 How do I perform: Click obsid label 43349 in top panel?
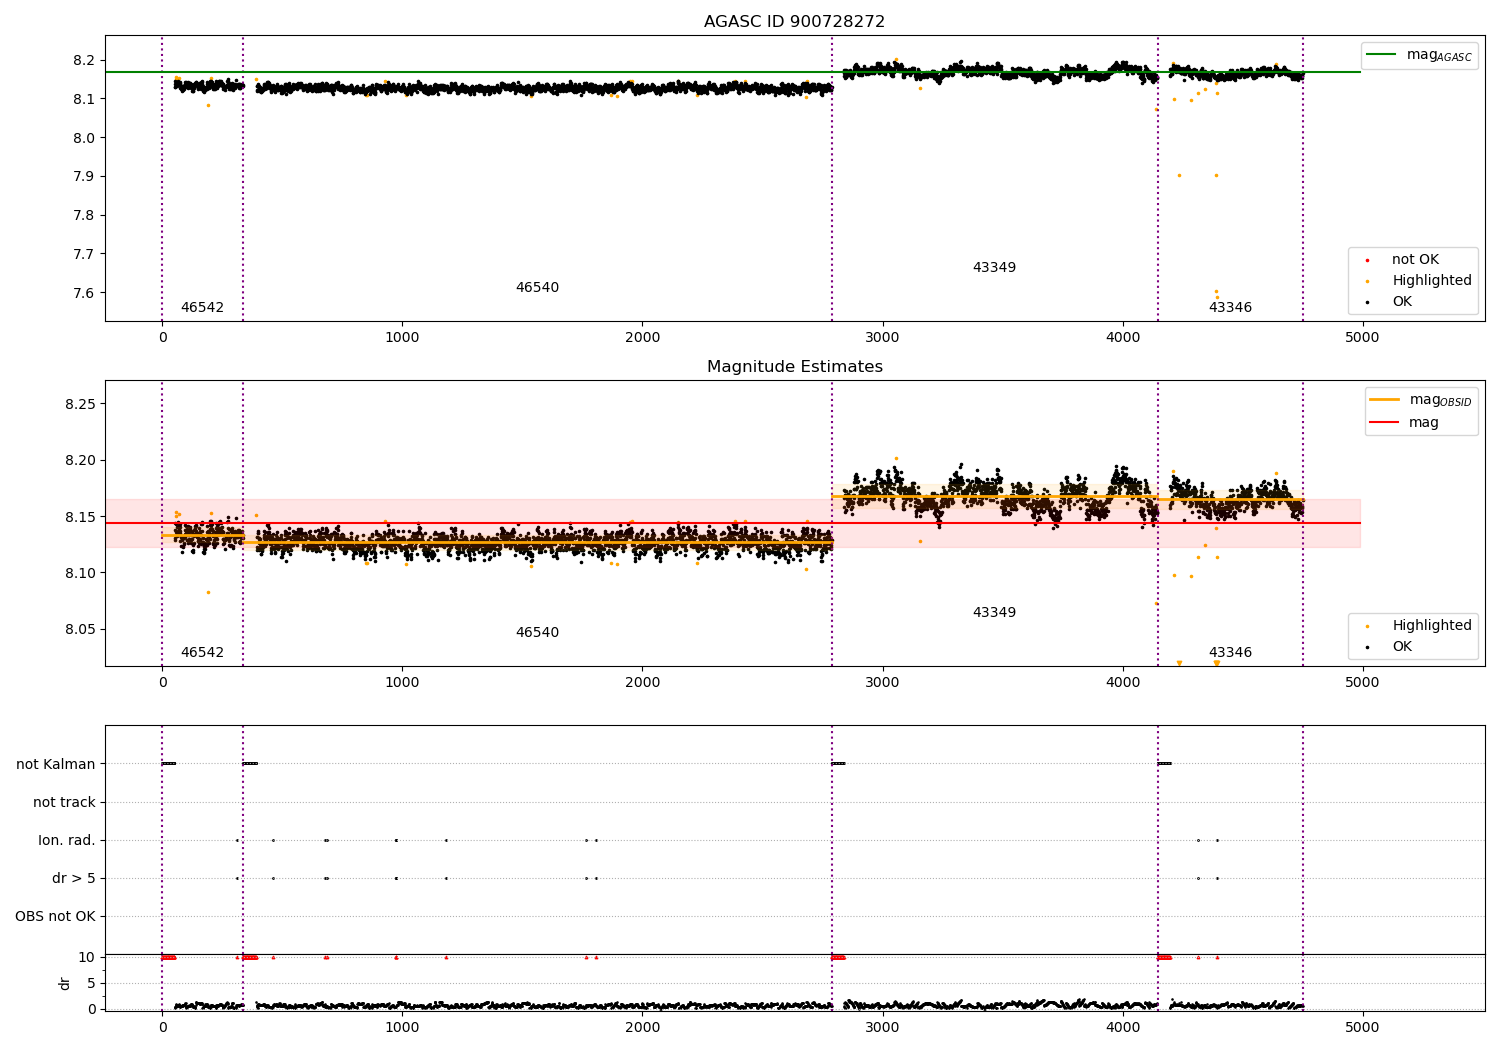point(994,268)
